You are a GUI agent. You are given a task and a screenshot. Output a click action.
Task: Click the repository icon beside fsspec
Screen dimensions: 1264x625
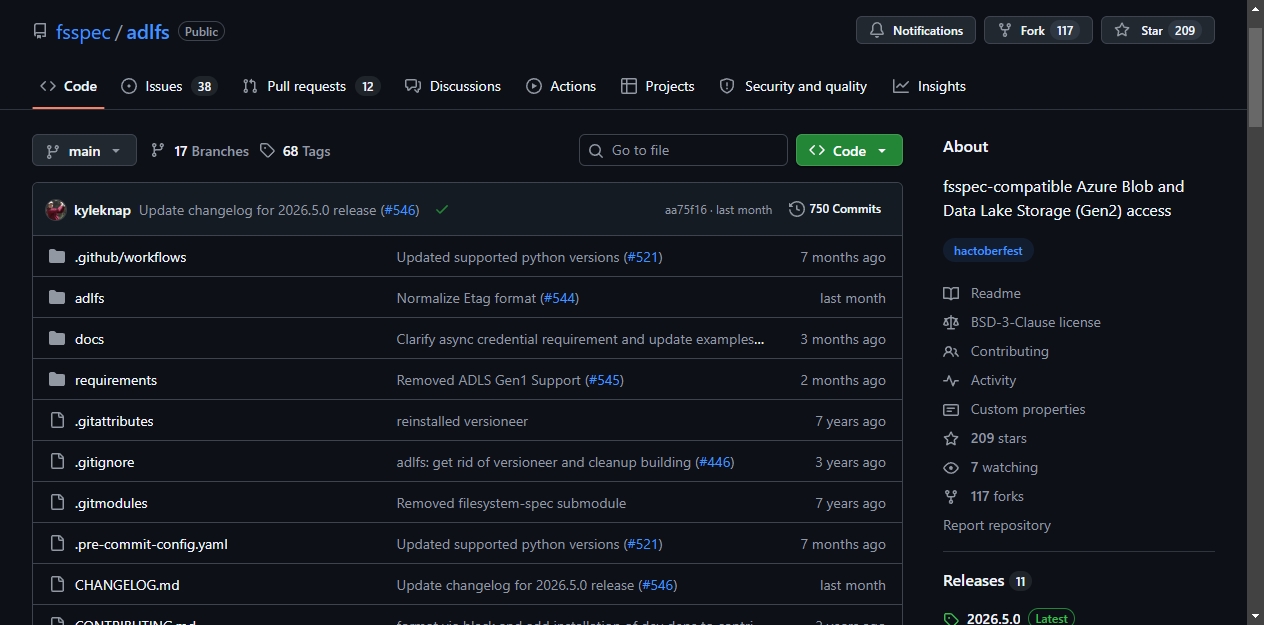coord(40,32)
